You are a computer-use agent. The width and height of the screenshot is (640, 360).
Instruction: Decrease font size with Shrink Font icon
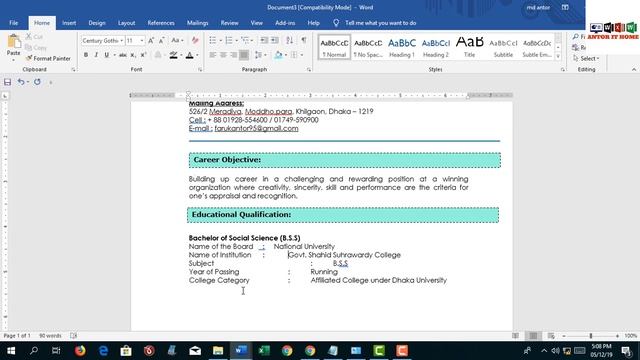tap(162, 40)
